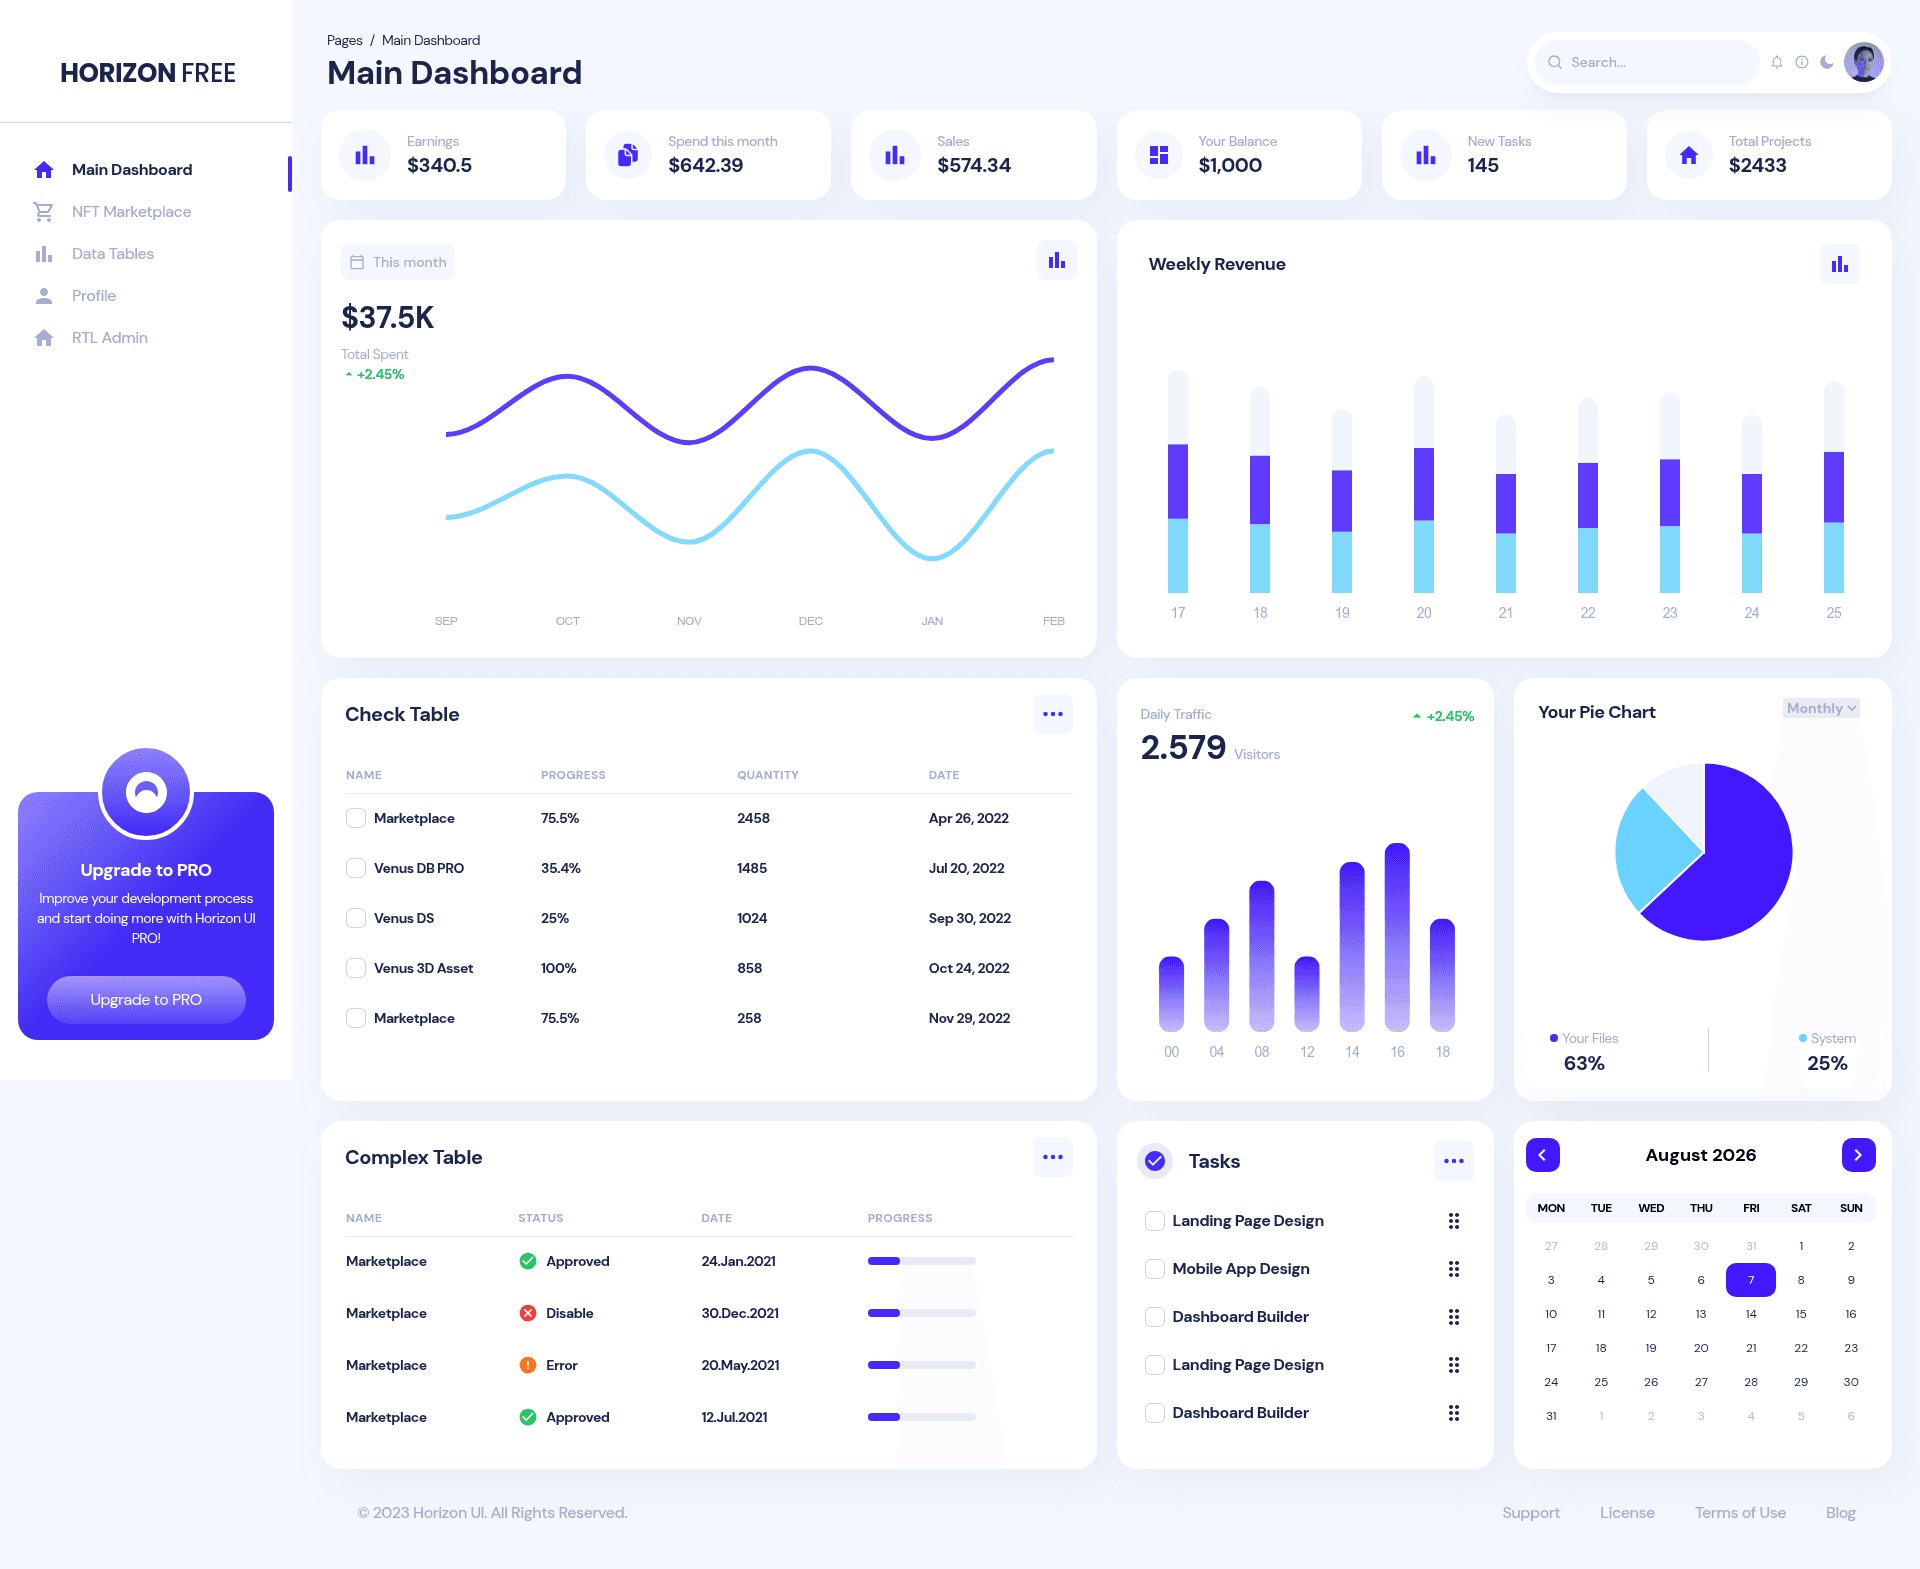Click the Search input field
This screenshot has width=1920, height=1569.
(1648, 62)
